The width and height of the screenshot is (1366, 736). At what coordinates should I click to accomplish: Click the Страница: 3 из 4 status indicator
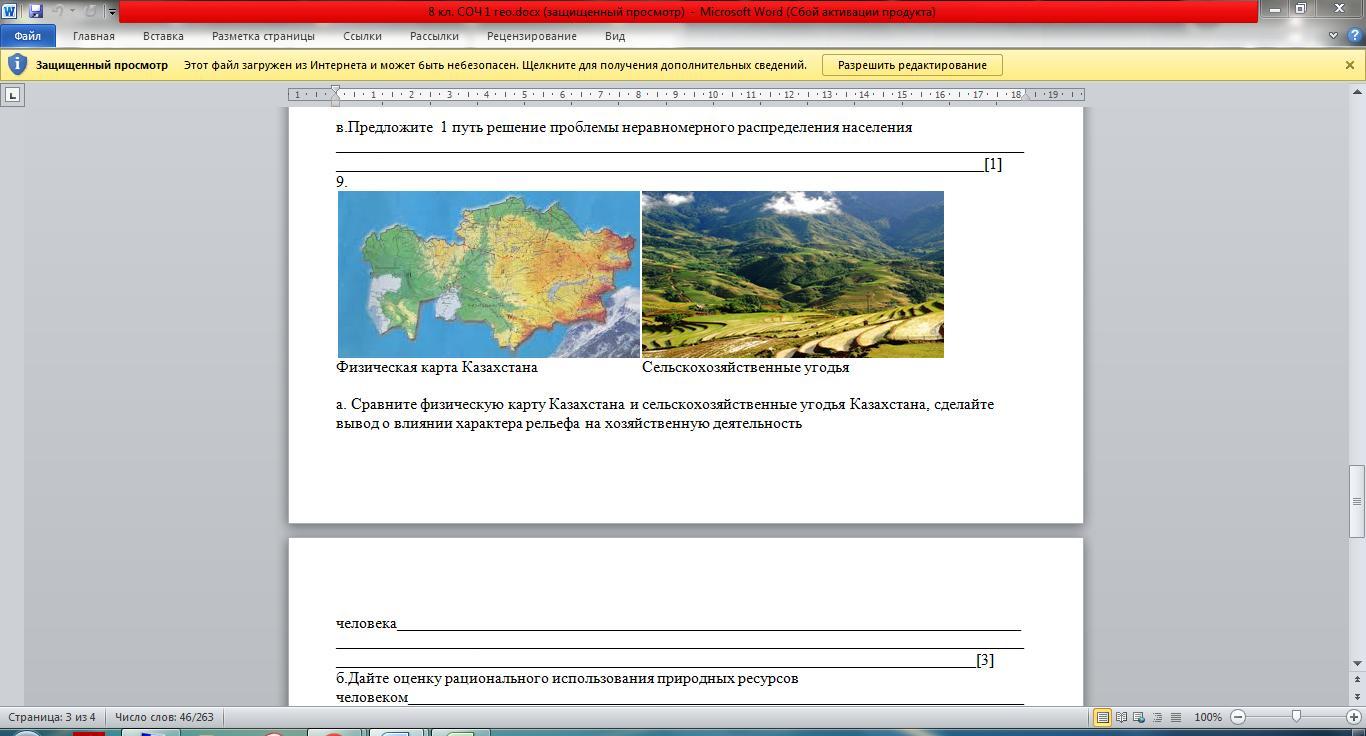coord(52,717)
